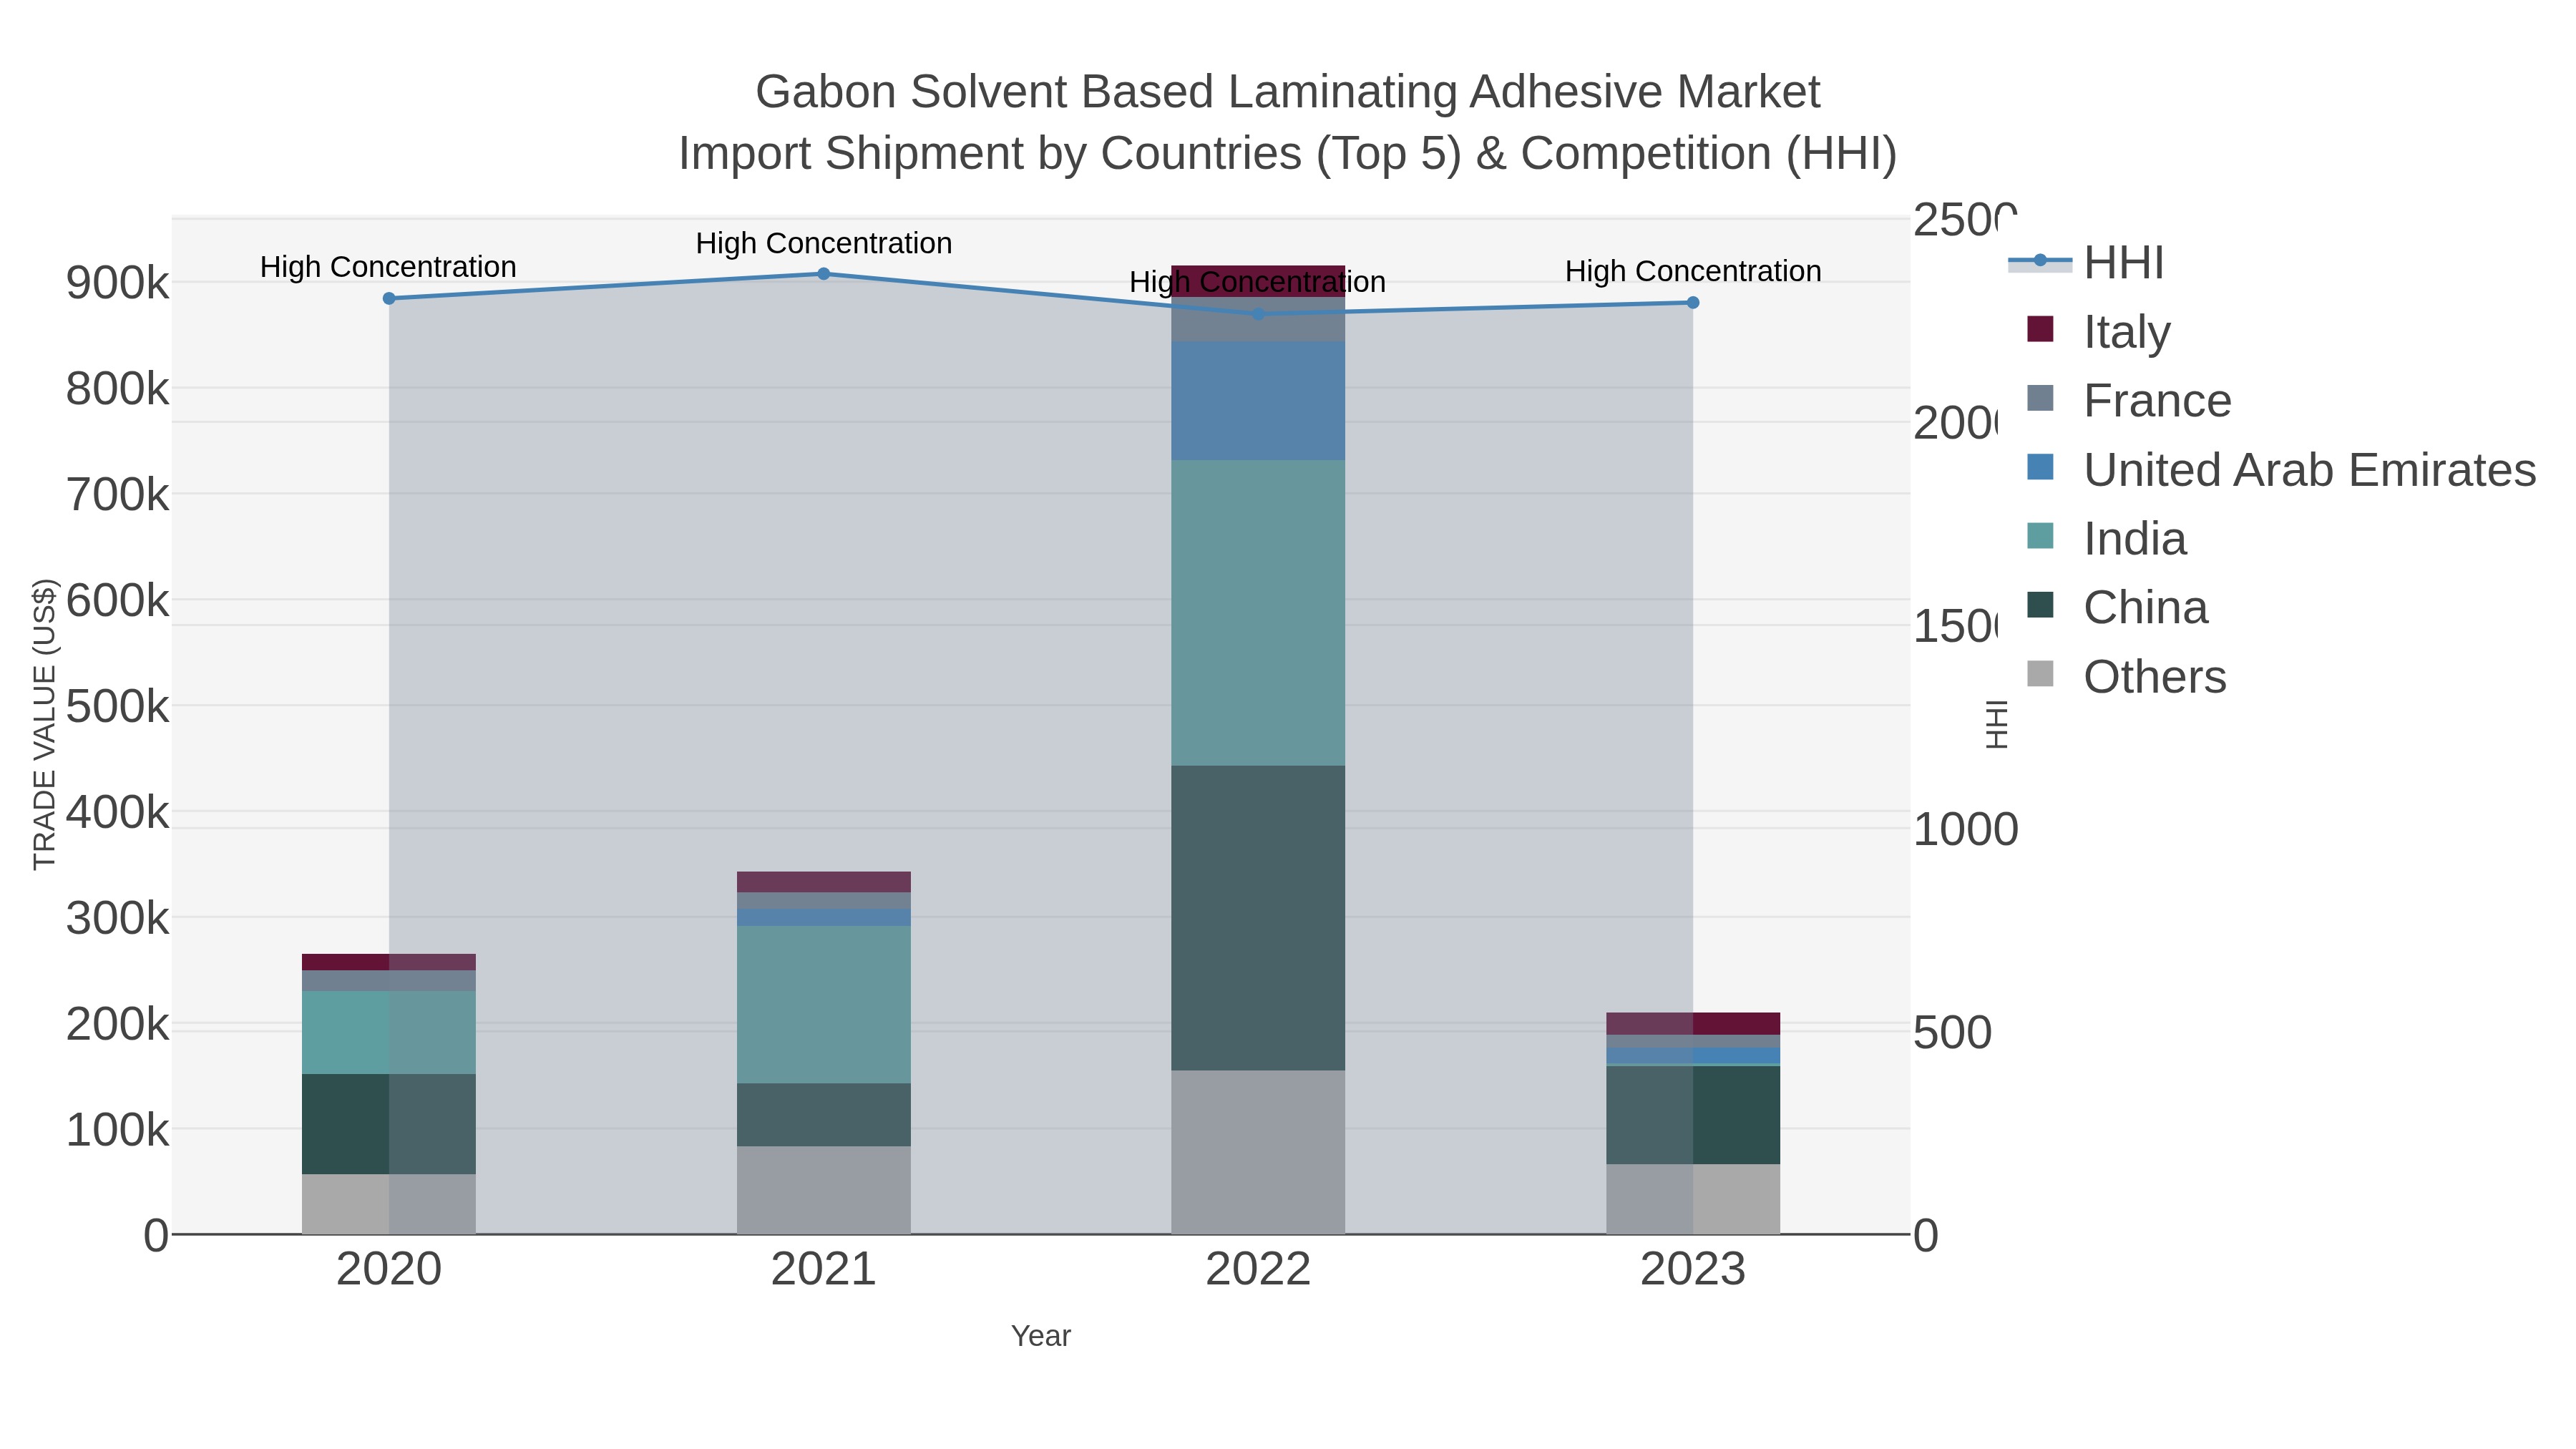This screenshot has width=2576, height=1449.
Task: Toggle the Others legend entry
Action: tap(2126, 676)
